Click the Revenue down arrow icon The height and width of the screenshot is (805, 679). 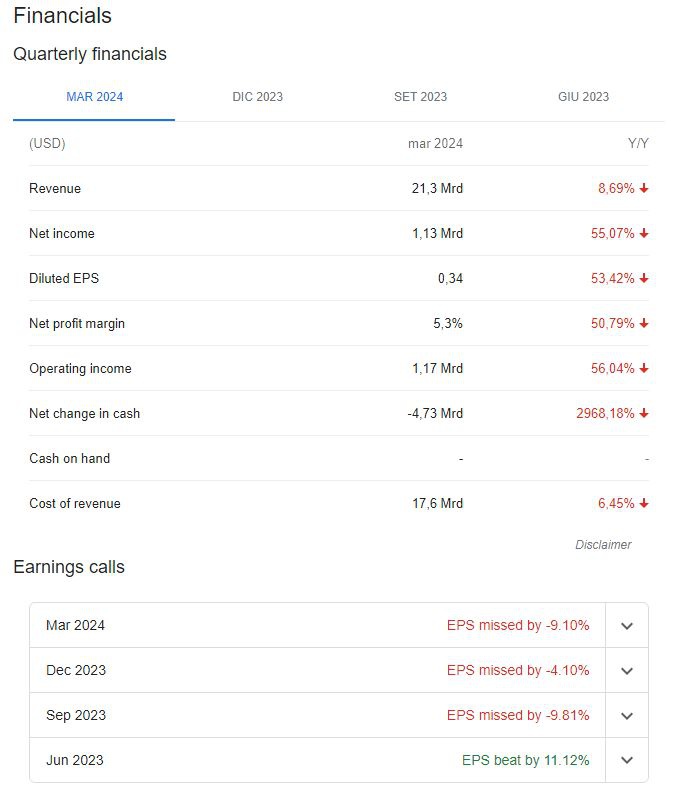[644, 188]
